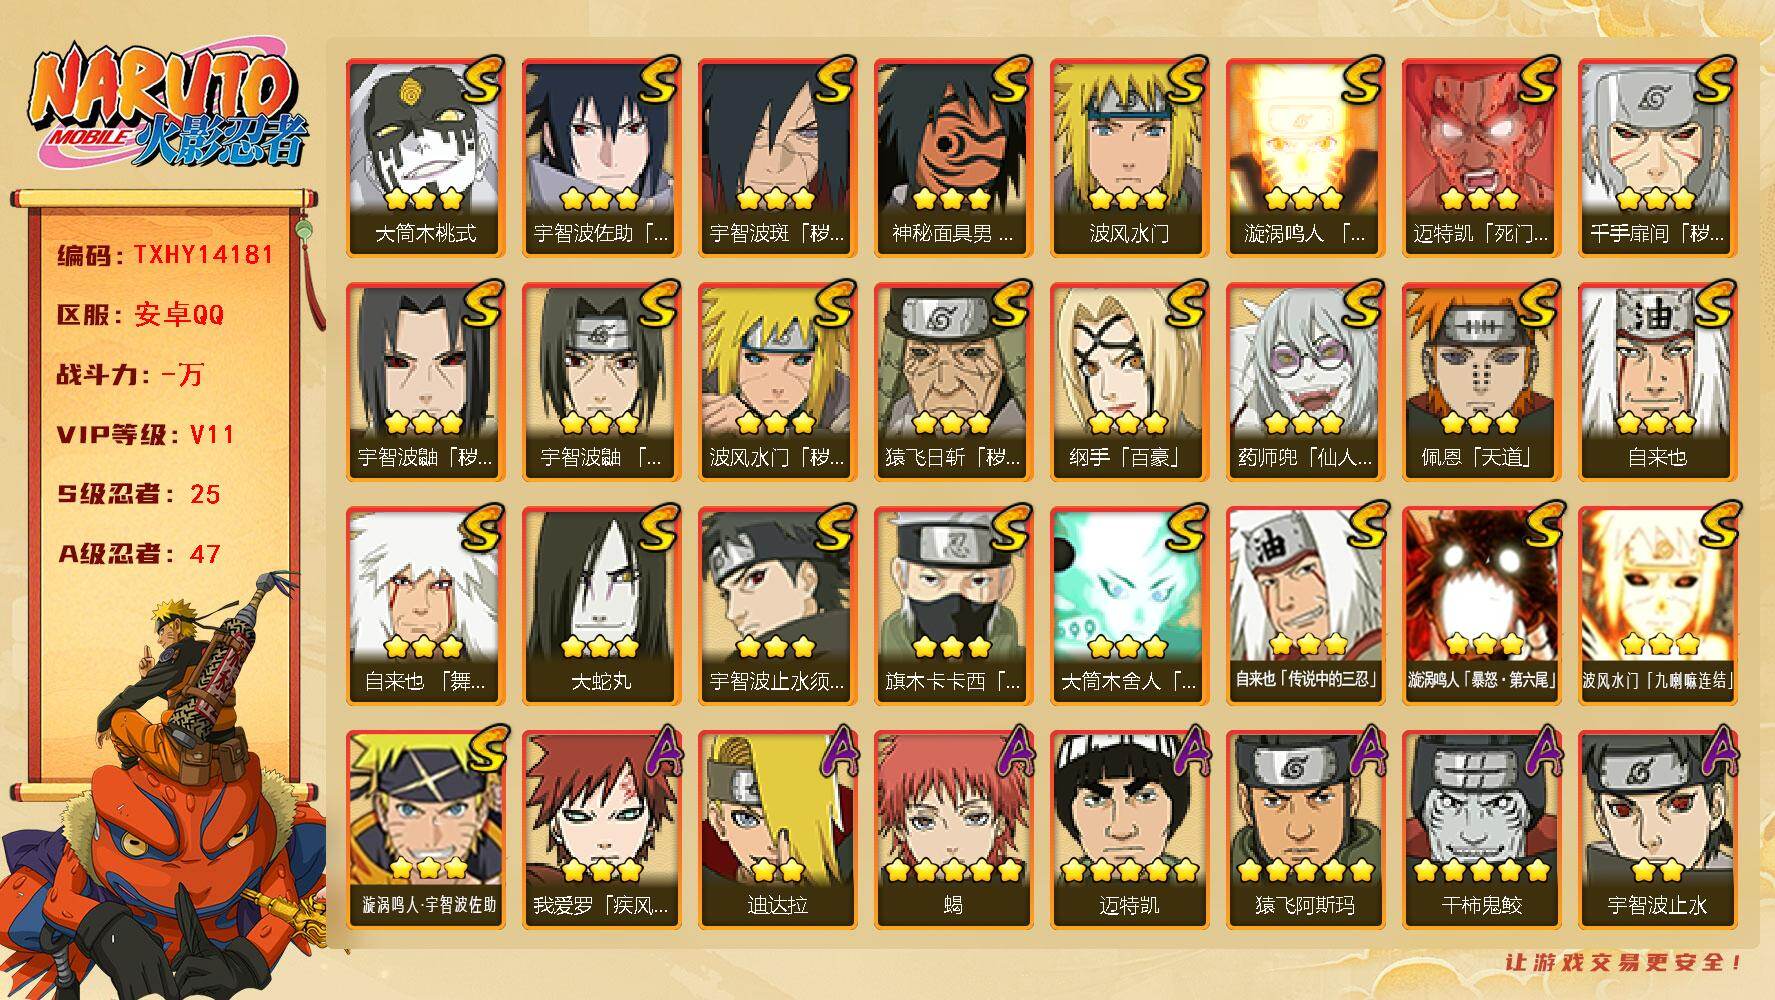
Task: Select the 大筒木桃式 ninja card
Action: pyautogui.click(x=425, y=158)
